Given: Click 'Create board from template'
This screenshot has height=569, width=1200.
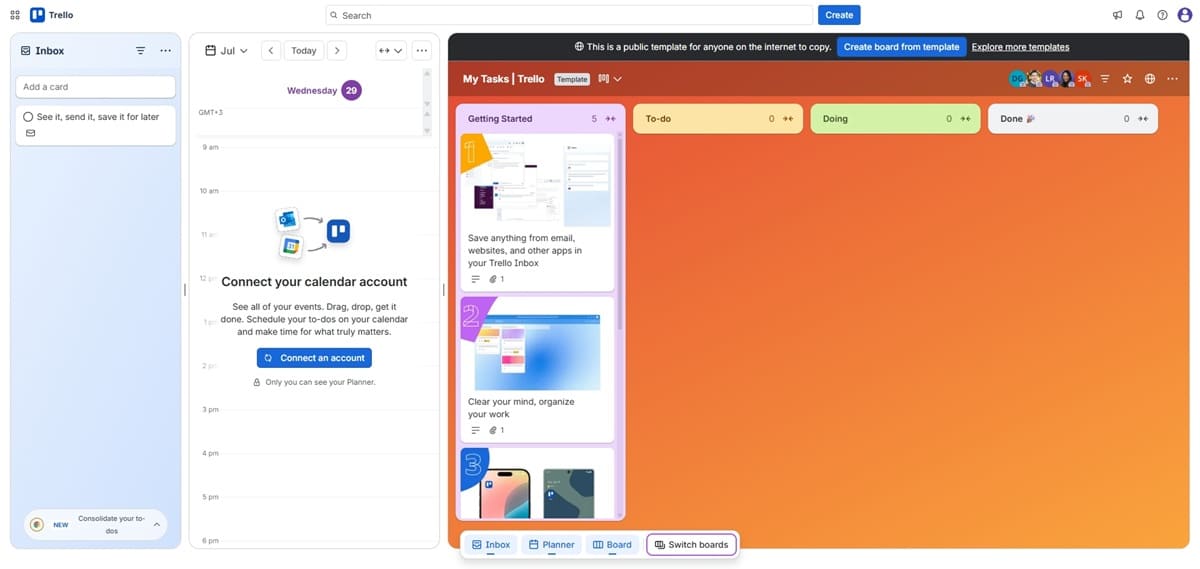Looking at the screenshot, I should 901,47.
